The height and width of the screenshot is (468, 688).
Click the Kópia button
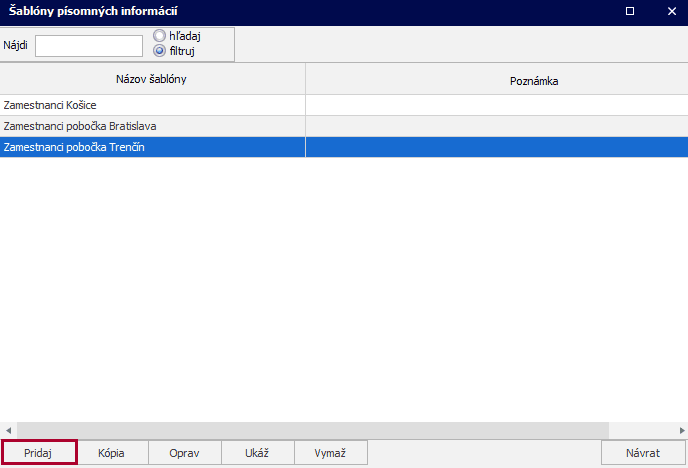pos(112,453)
